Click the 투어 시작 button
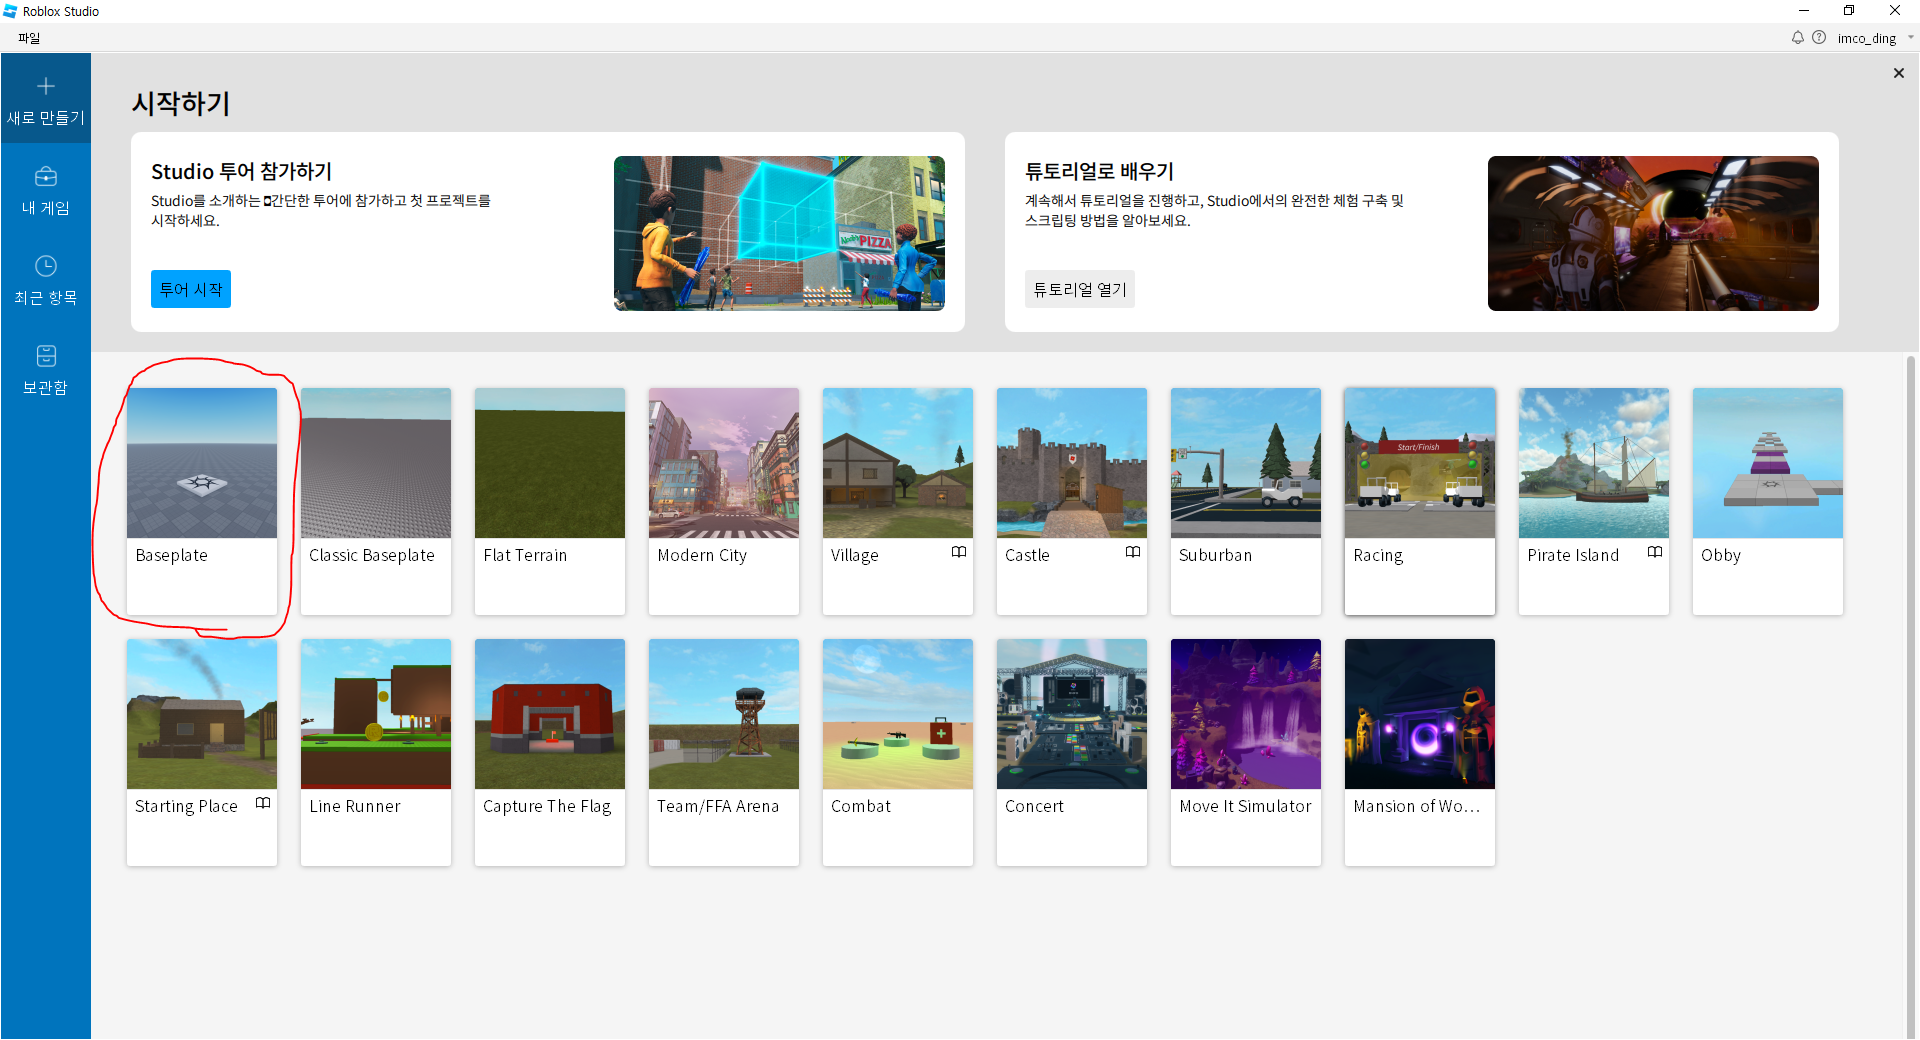1920x1040 pixels. (x=191, y=289)
